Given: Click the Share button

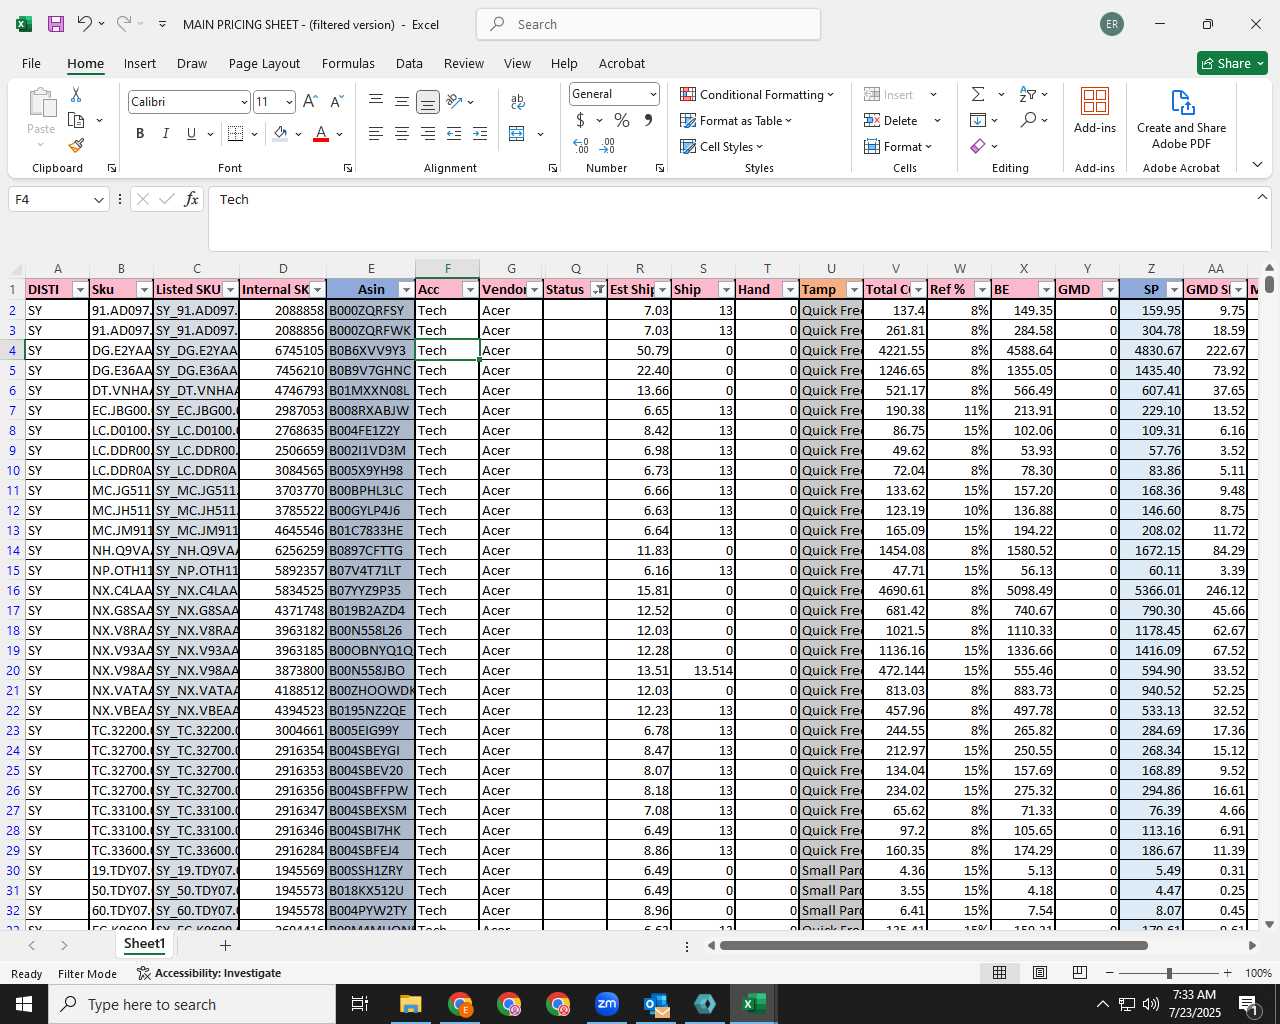Looking at the screenshot, I should (x=1232, y=63).
